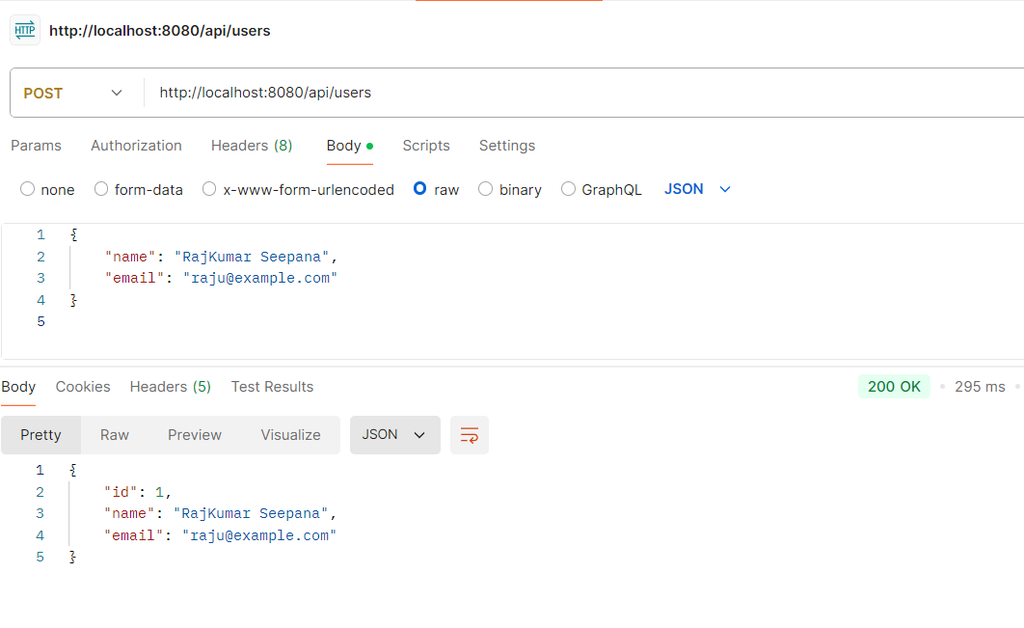The width and height of the screenshot is (1024, 628).
Task: Open the Test Results tab
Action: click(x=272, y=387)
